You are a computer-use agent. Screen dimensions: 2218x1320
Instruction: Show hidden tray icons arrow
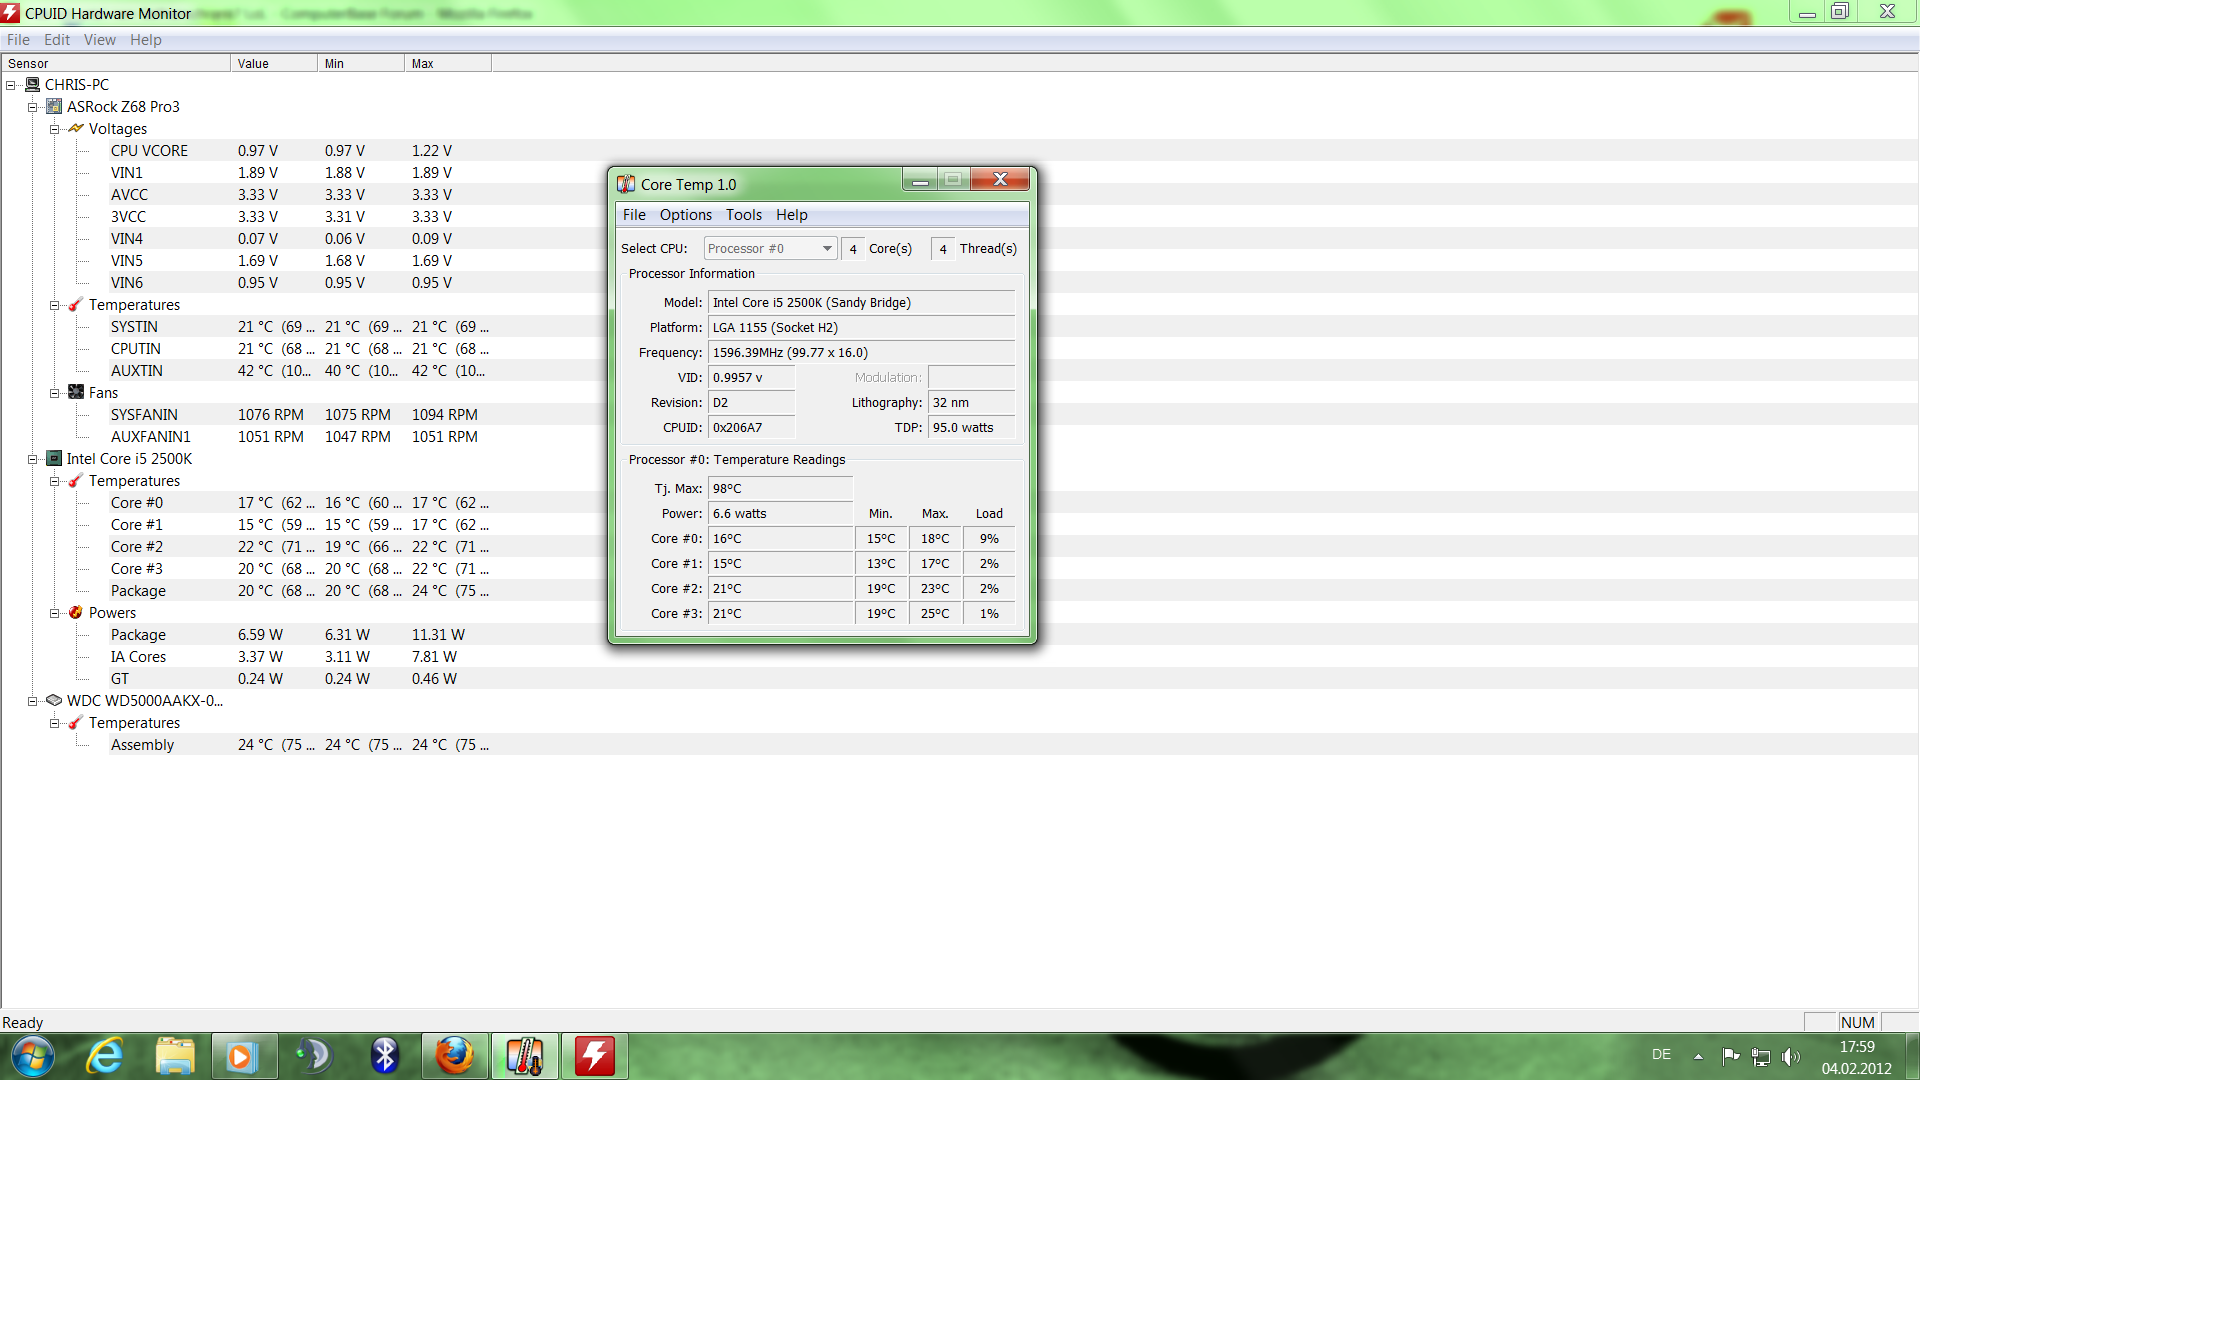pyautogui.click(x=1698, y=1056)
